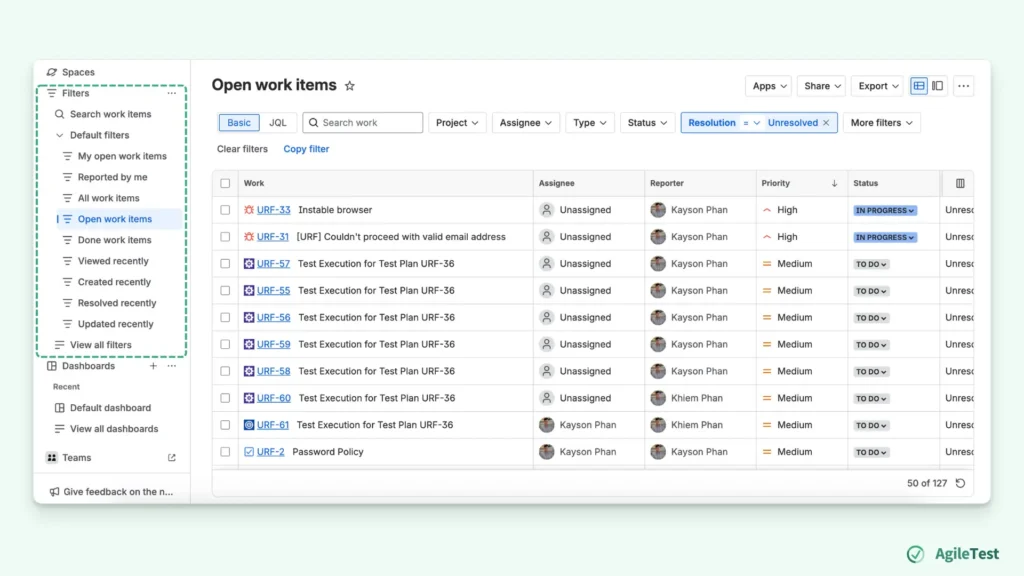Focus the Search work input field

coord(362,123)
